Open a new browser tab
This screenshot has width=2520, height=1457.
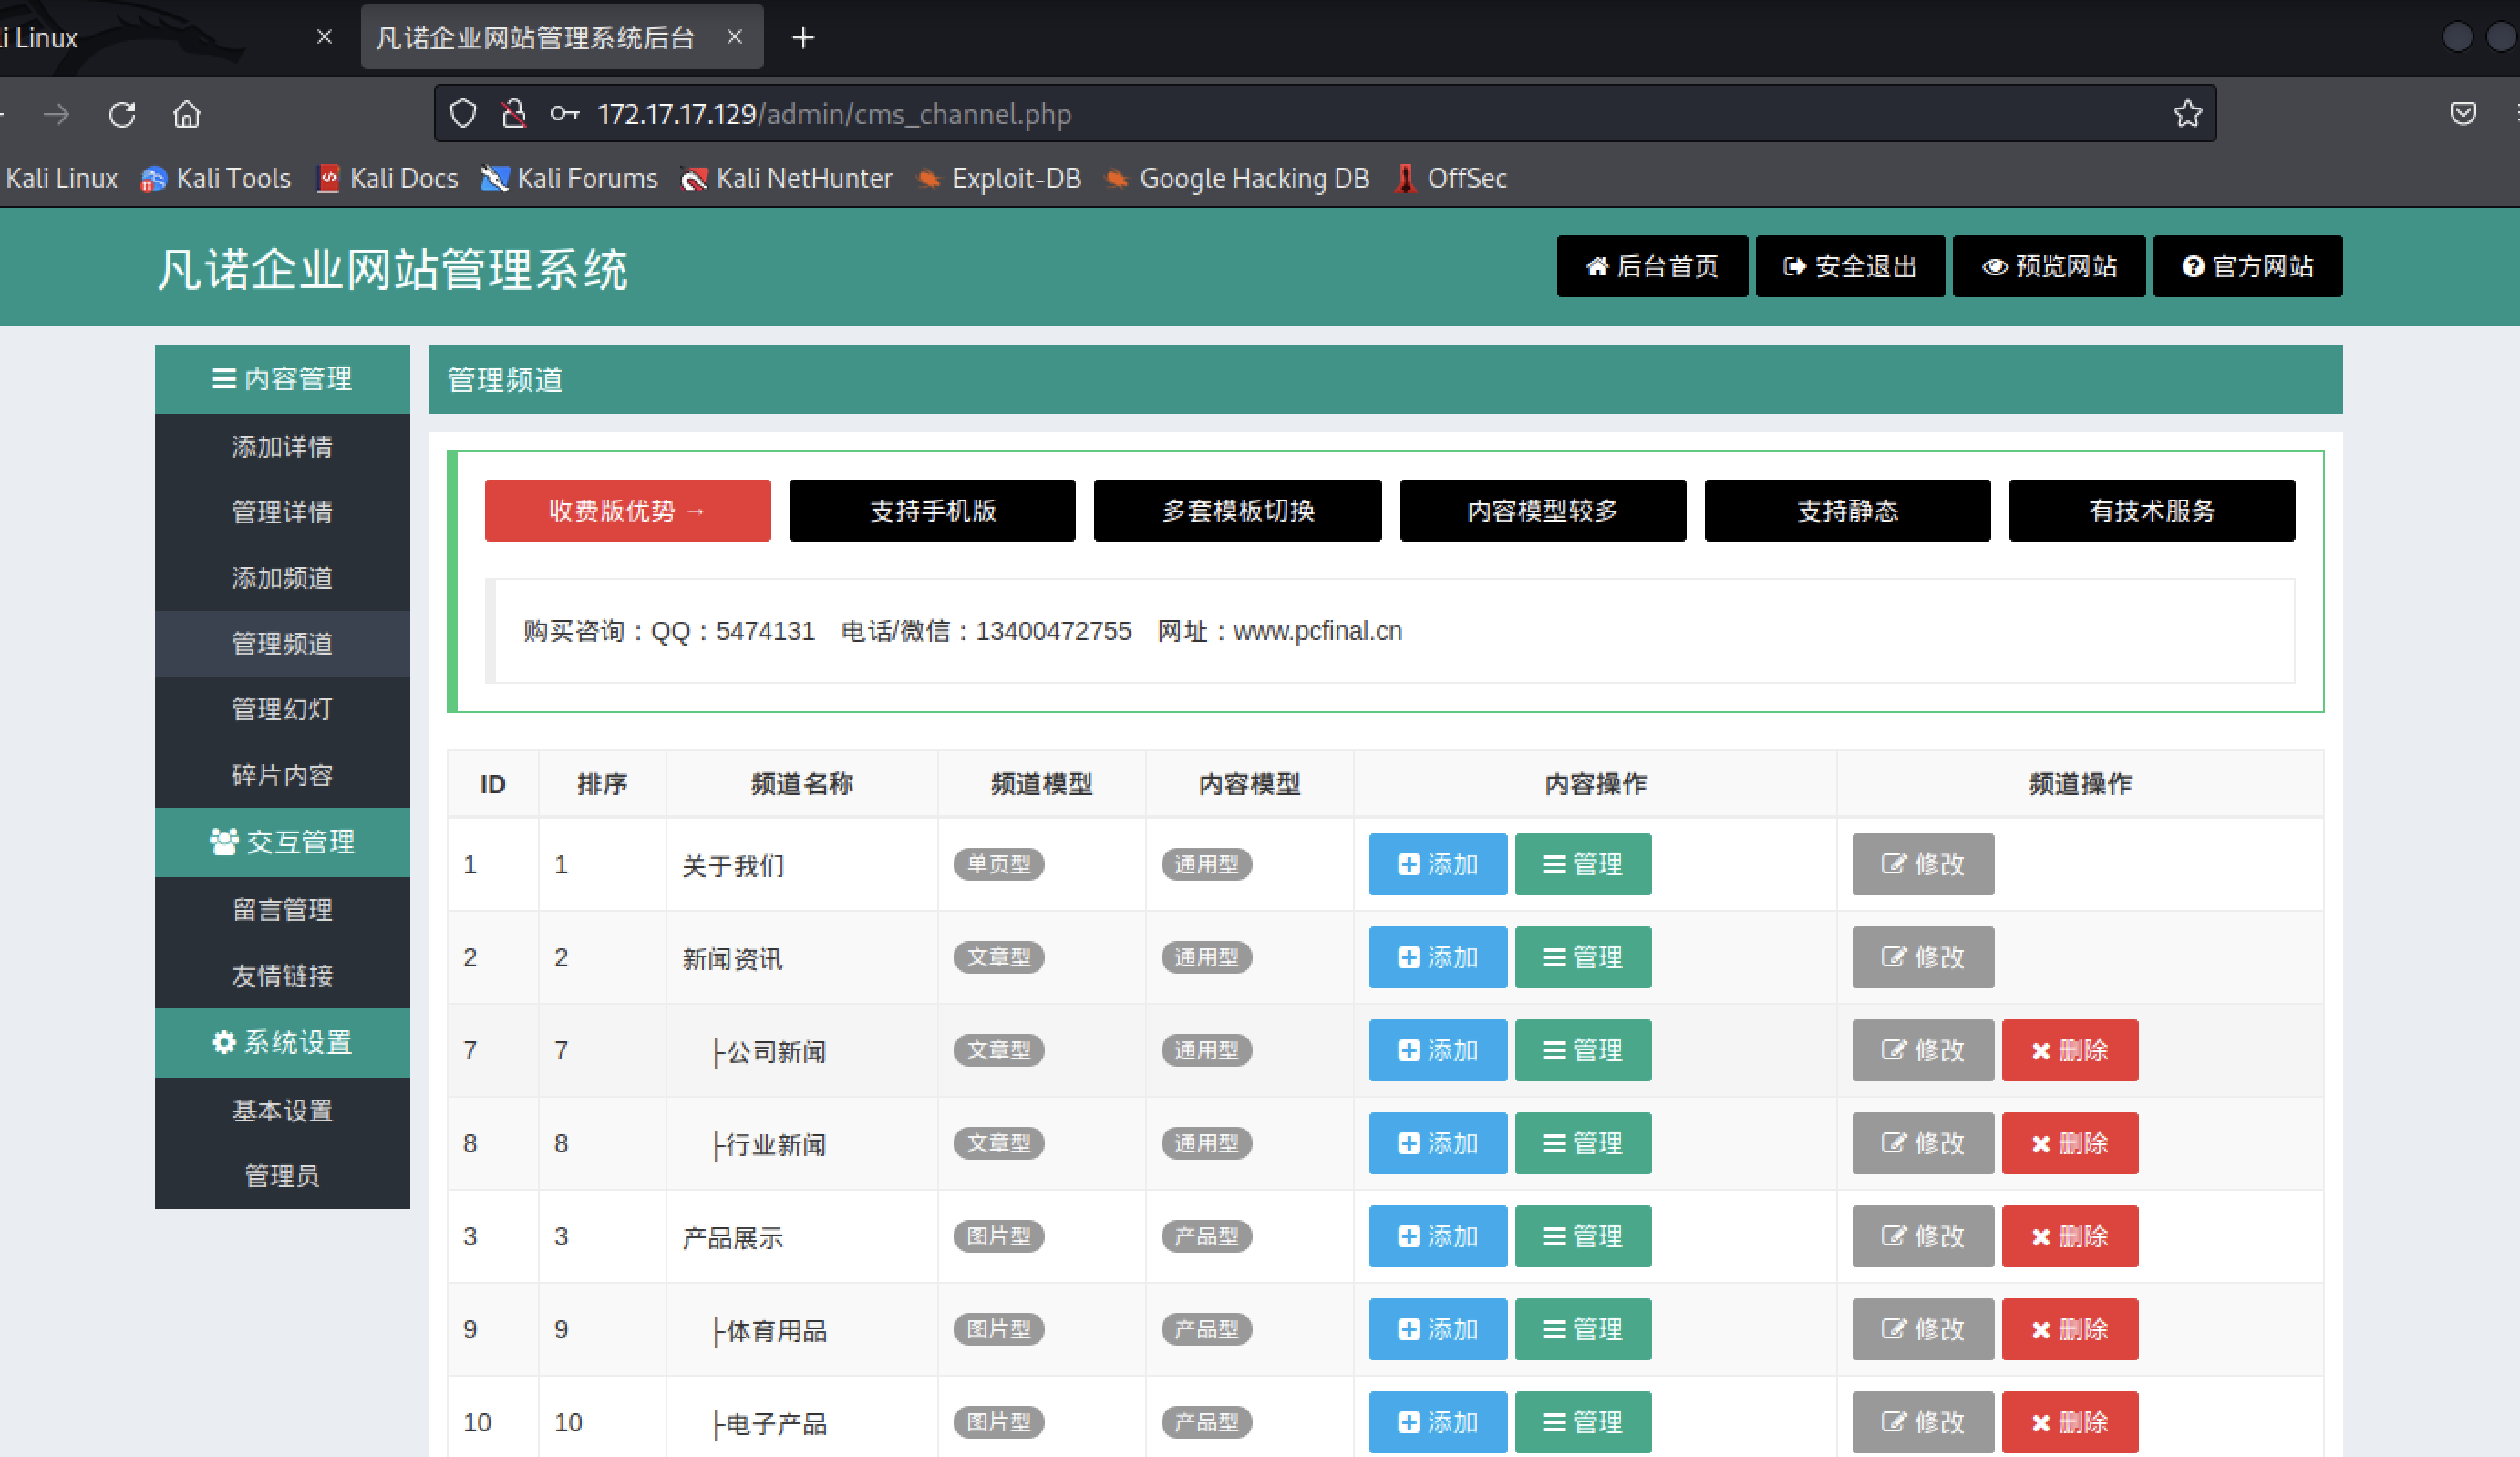tap(803, 38)
